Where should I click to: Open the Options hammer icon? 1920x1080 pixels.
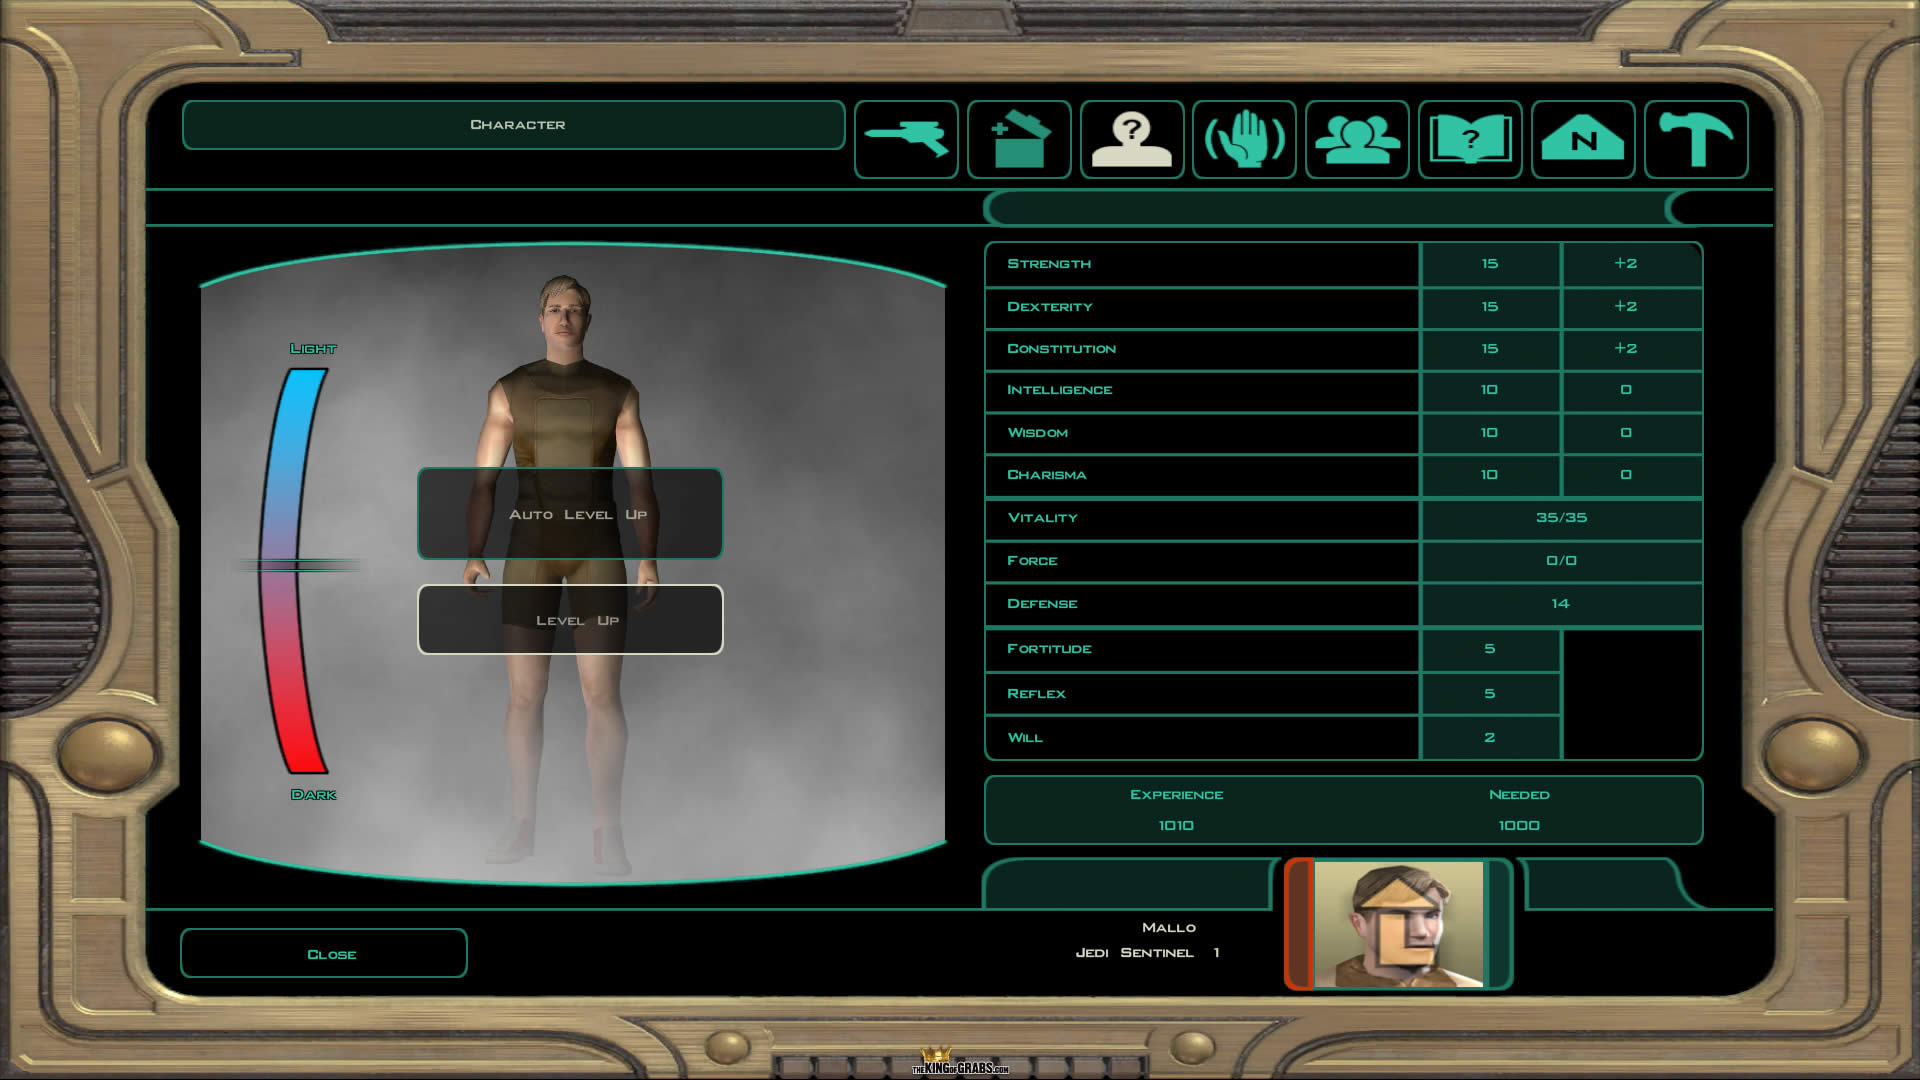point(1696,139)
